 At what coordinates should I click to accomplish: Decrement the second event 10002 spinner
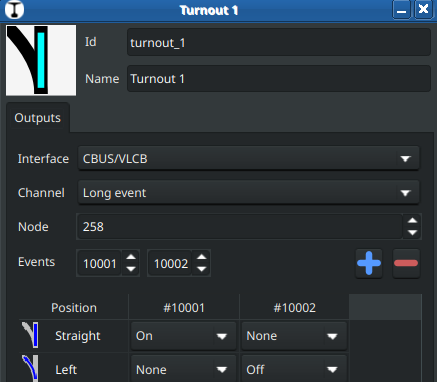[202, 269]
